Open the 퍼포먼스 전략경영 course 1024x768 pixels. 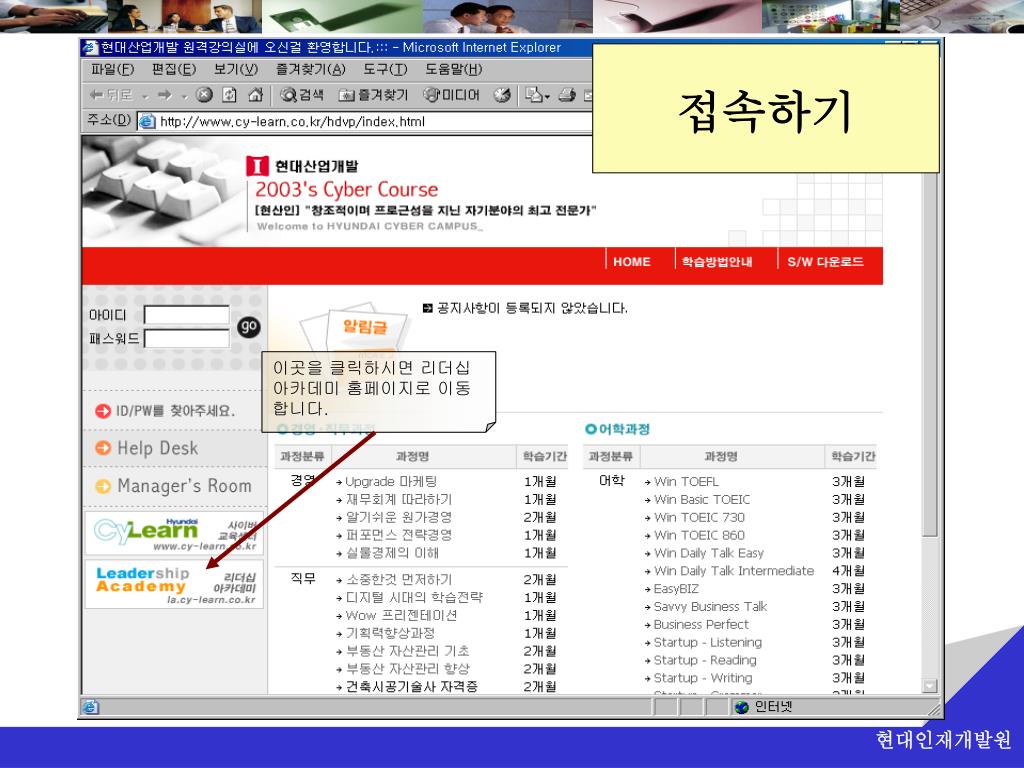pyautogui.click(x=398, y=535)
